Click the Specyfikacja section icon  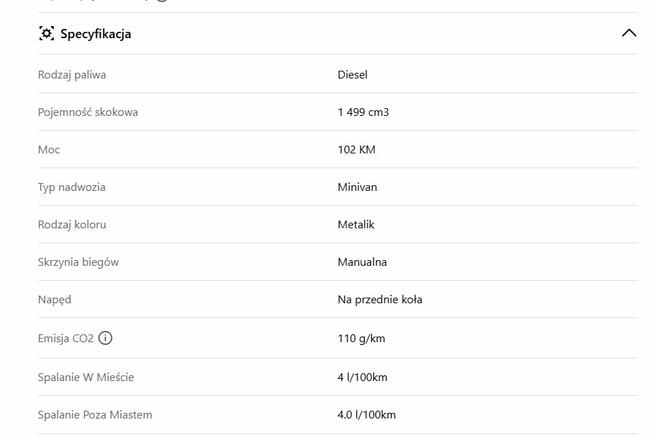tap(46, 33)
